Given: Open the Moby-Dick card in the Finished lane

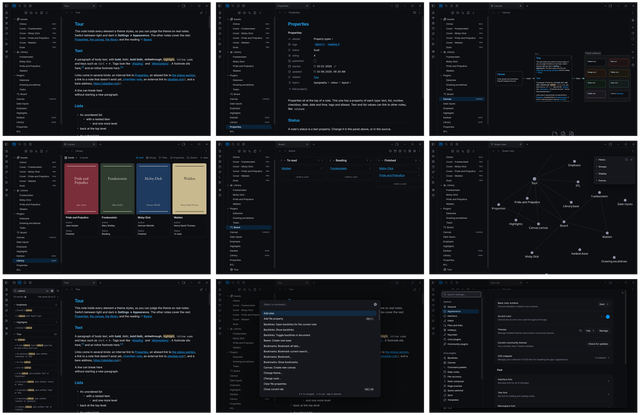Looking at the screenshot, I should (x=399, y=169).
